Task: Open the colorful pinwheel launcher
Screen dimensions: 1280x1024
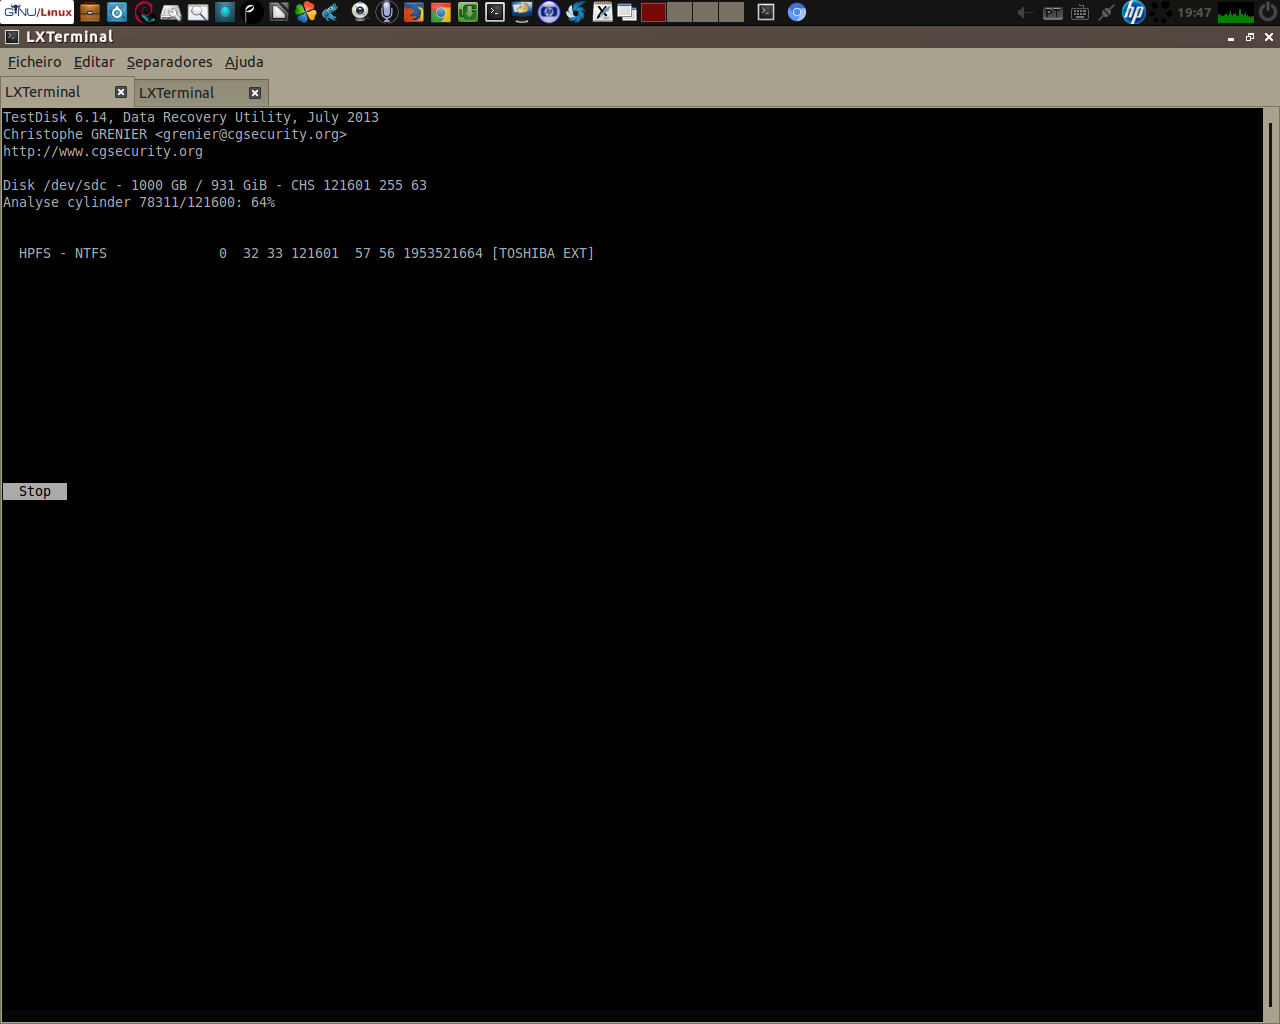Action: [x=306, y=12]
